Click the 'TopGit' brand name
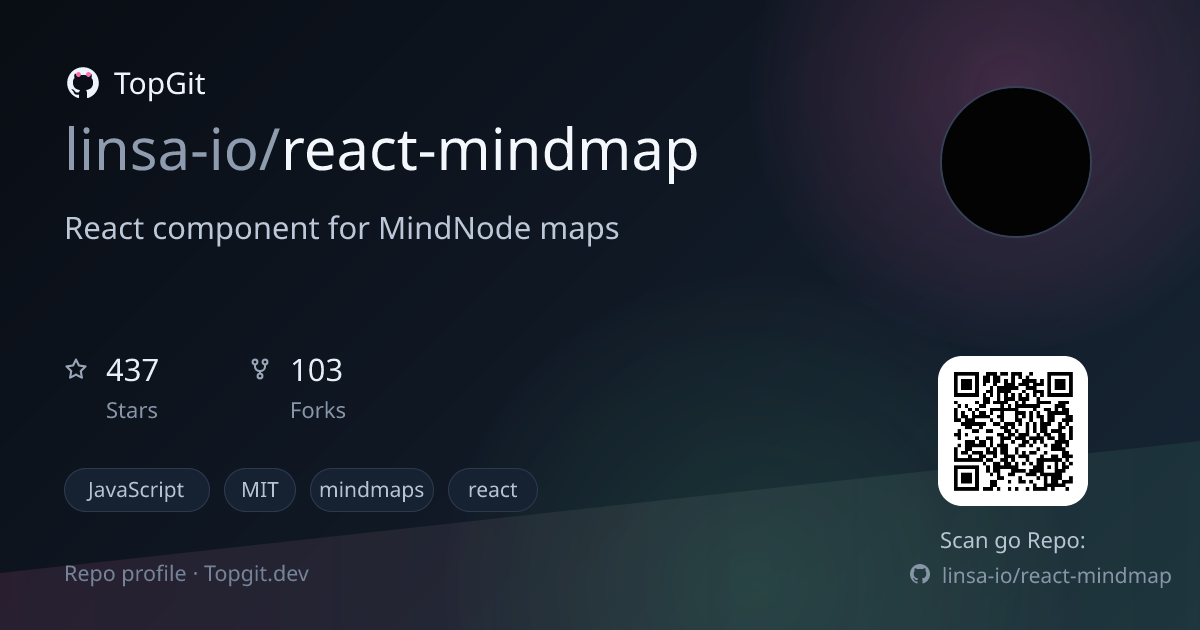The height and width of the screenshot is (630, 1200). pyautogui.click(x=160, y=84)
